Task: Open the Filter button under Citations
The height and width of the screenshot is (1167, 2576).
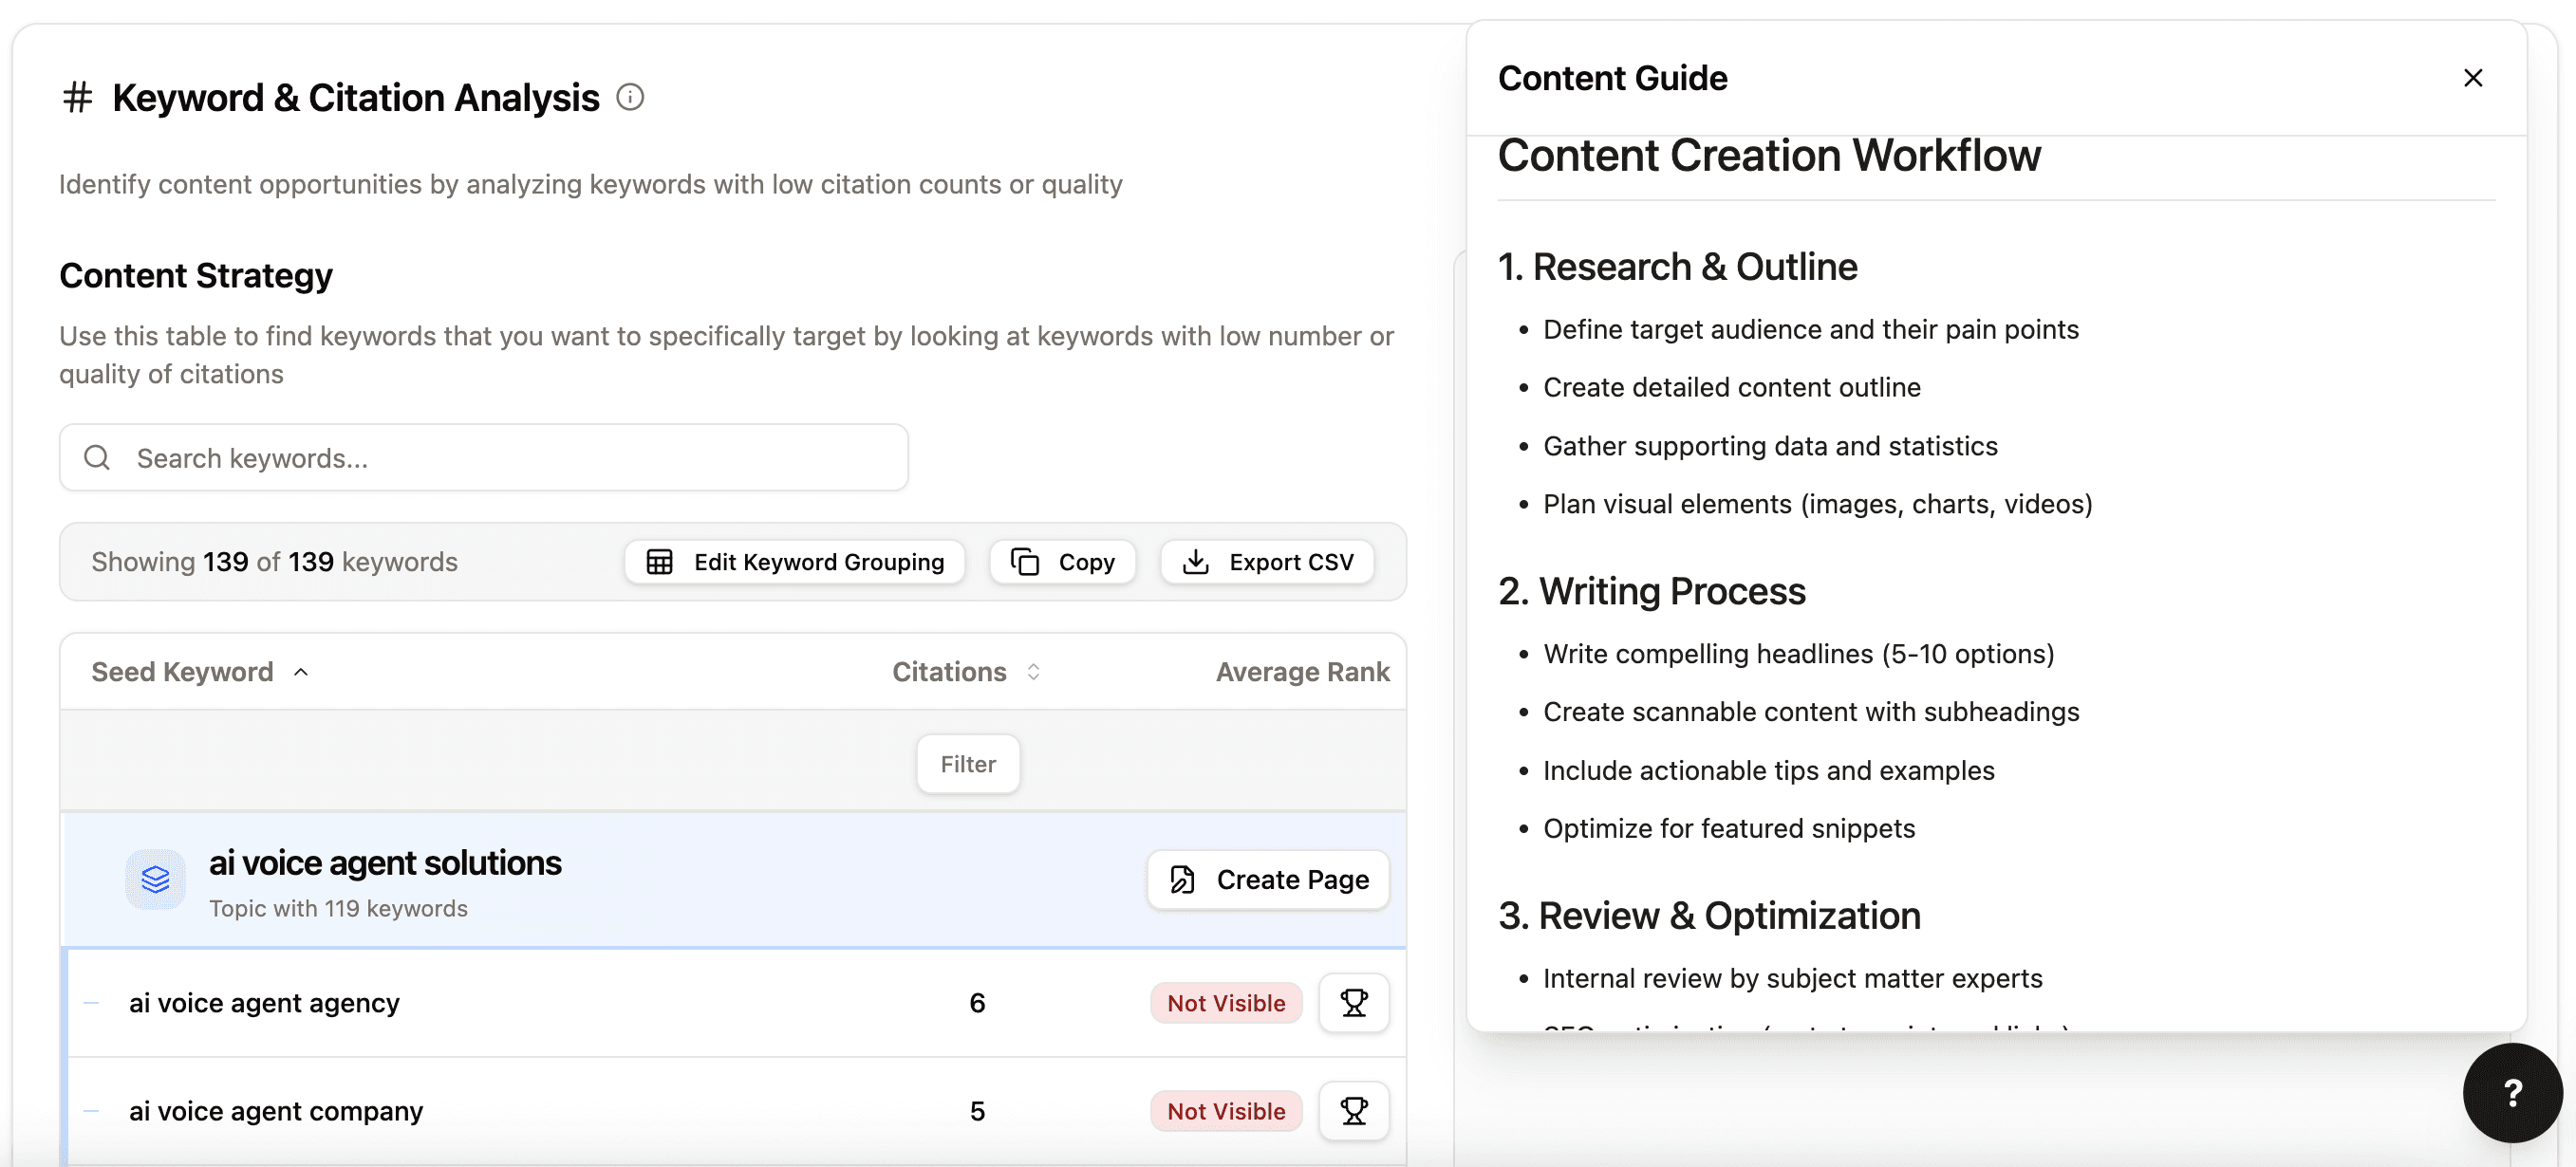Action: 967,764
